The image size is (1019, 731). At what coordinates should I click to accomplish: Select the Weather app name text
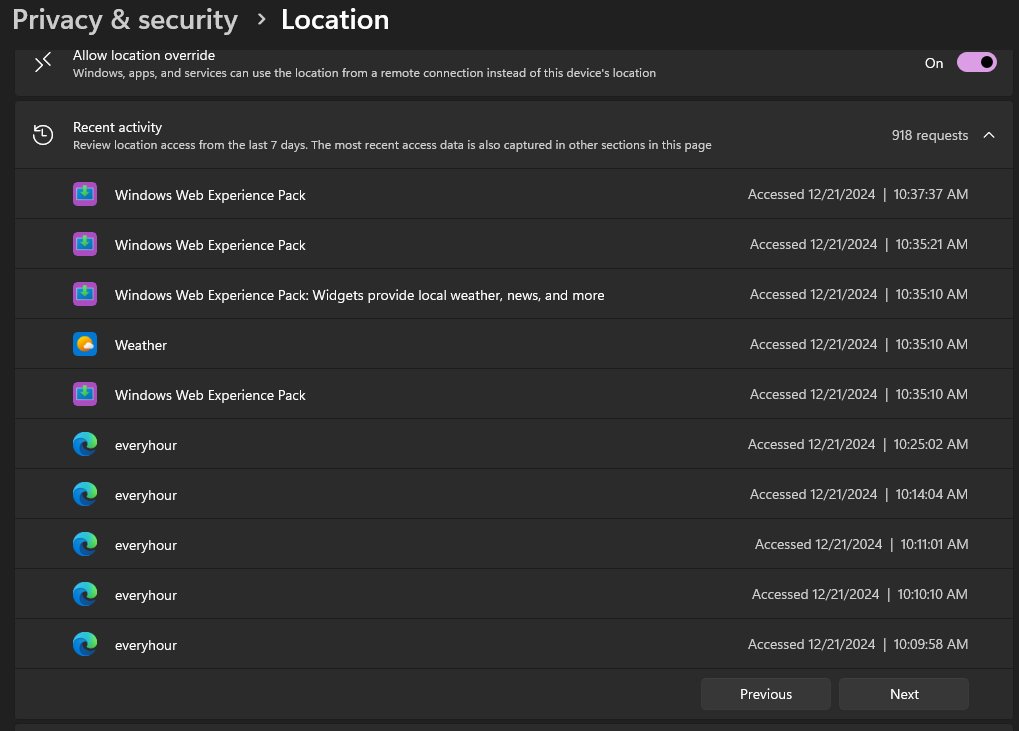tap(141, 345)
